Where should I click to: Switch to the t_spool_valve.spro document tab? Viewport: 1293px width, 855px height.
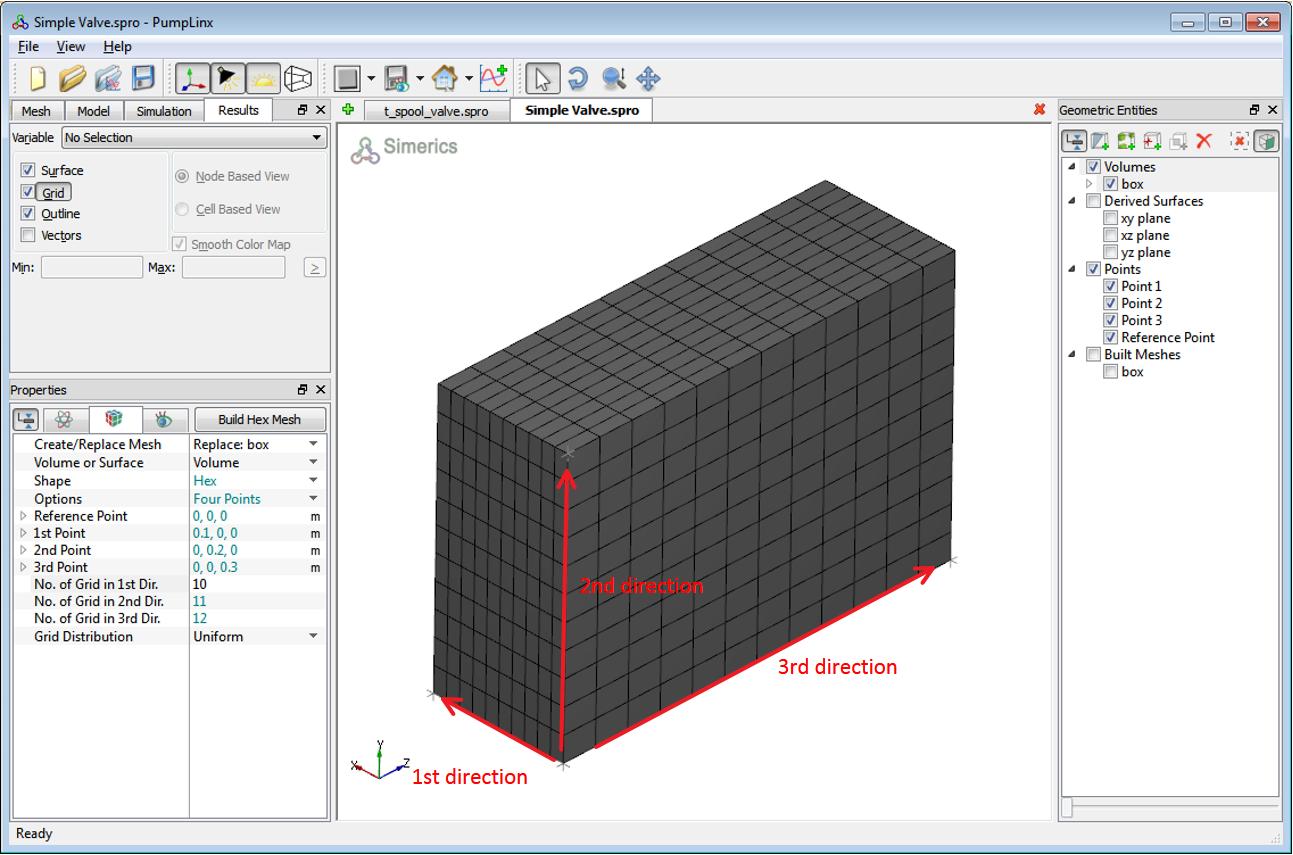(436, 111)
